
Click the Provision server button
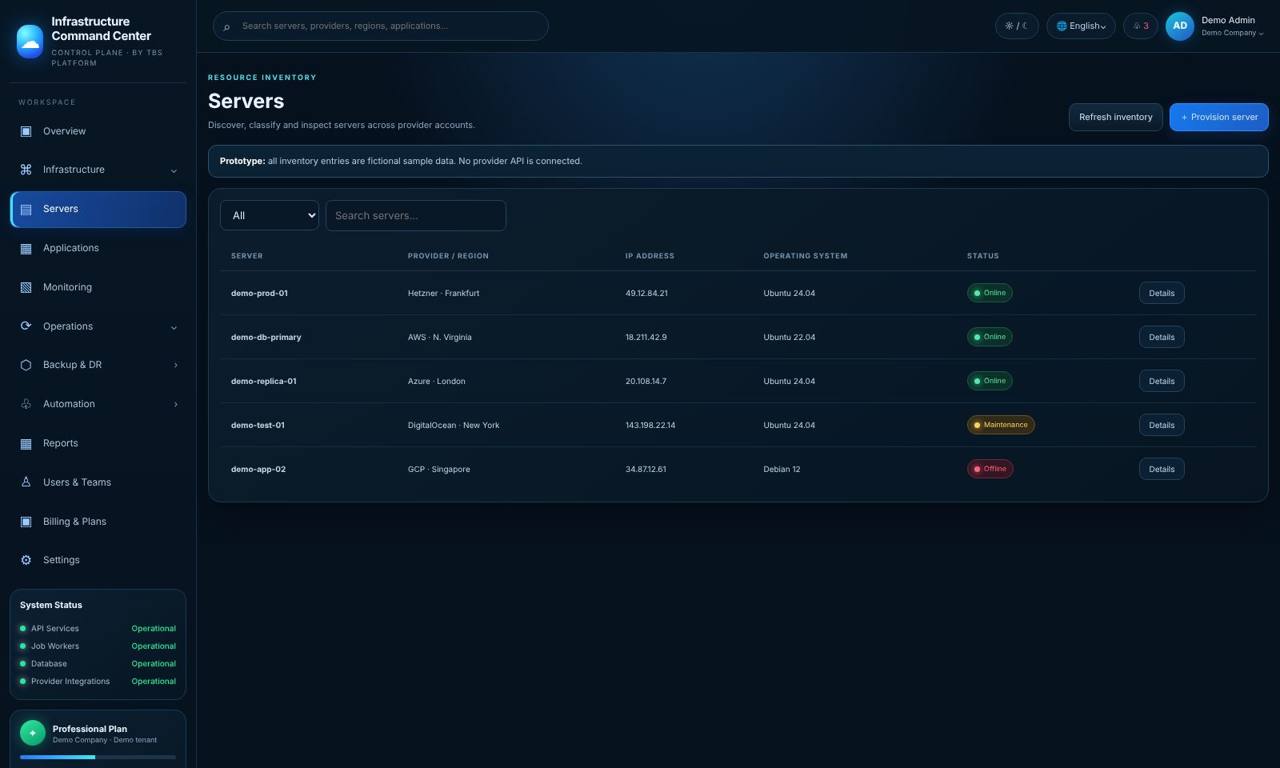coord(1219,117)
